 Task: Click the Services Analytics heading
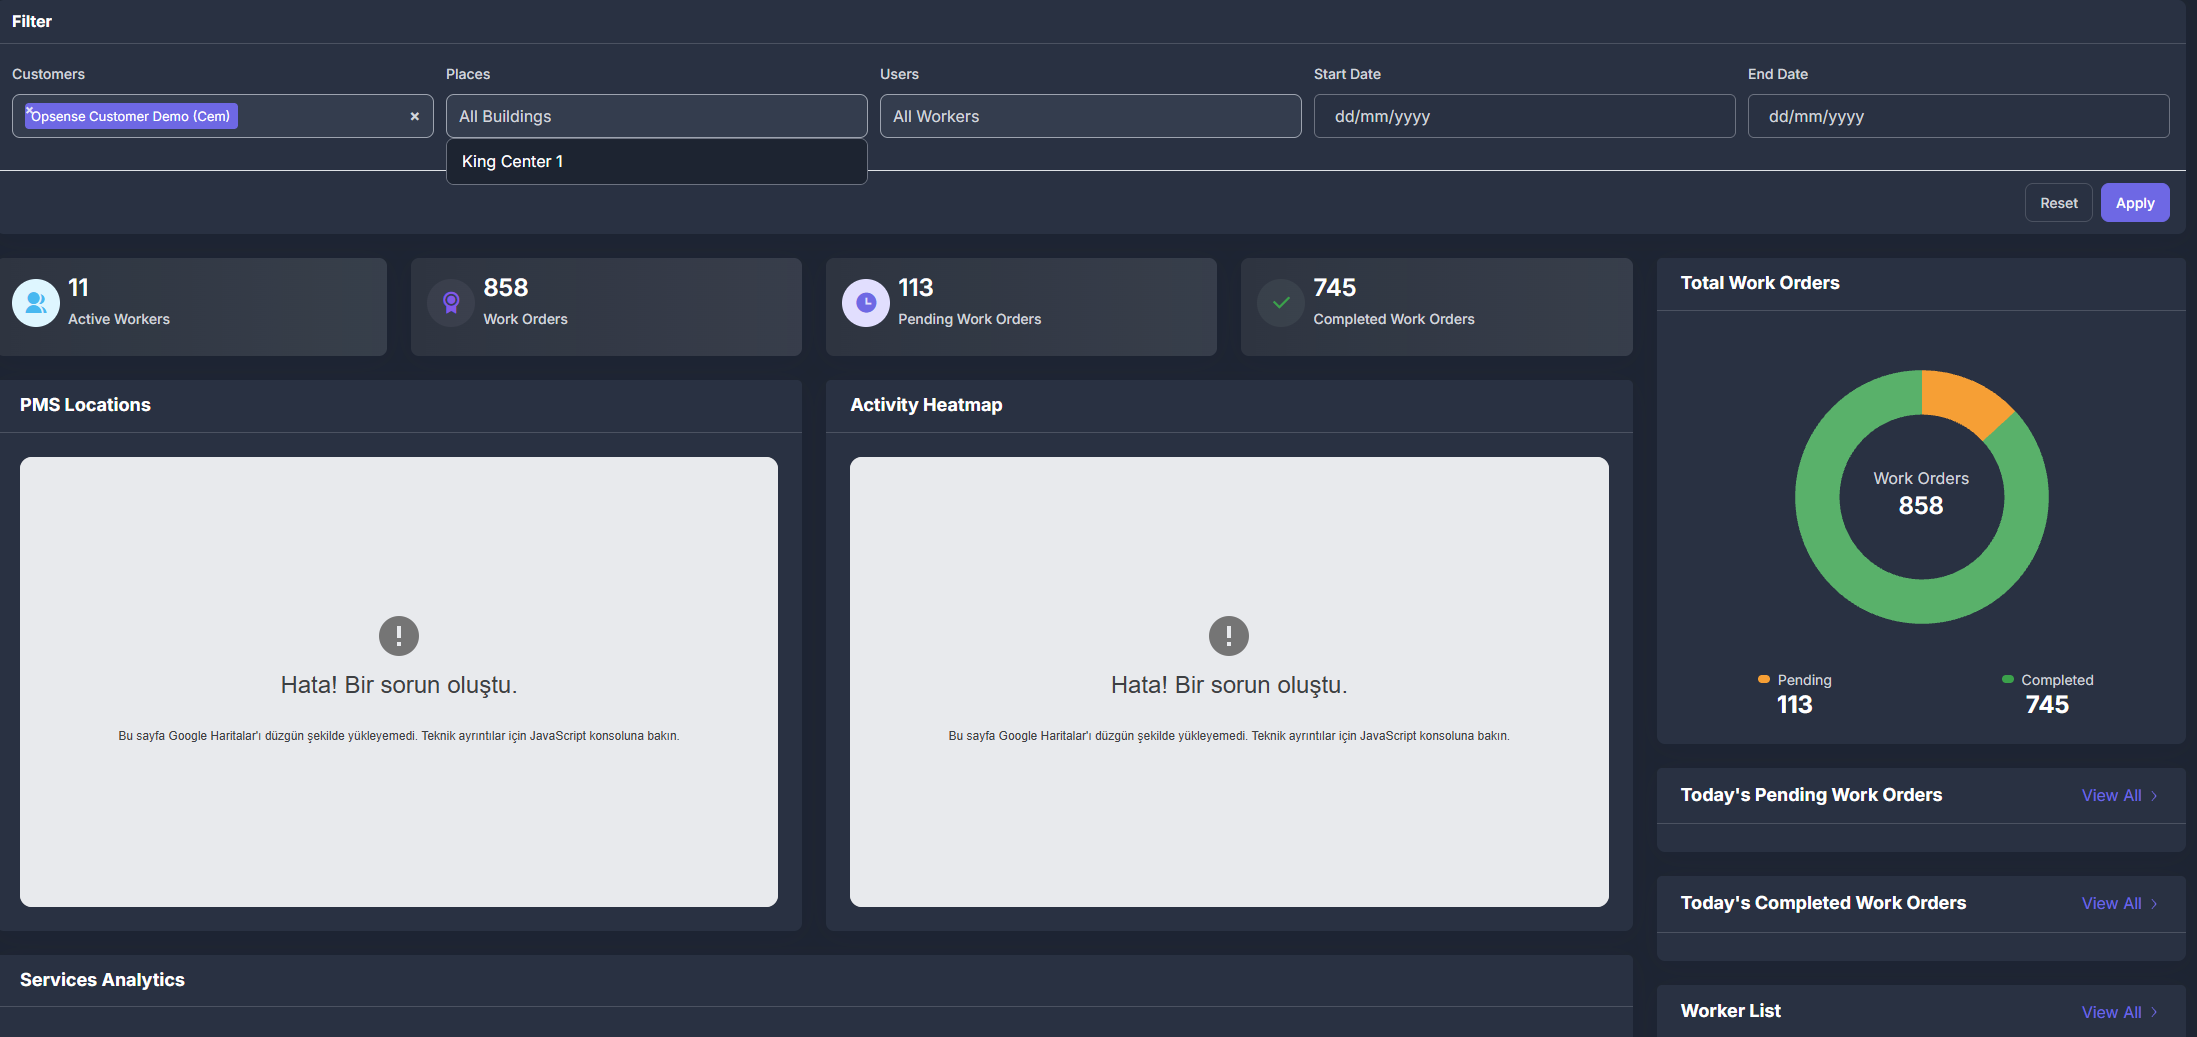pos(102,980)
